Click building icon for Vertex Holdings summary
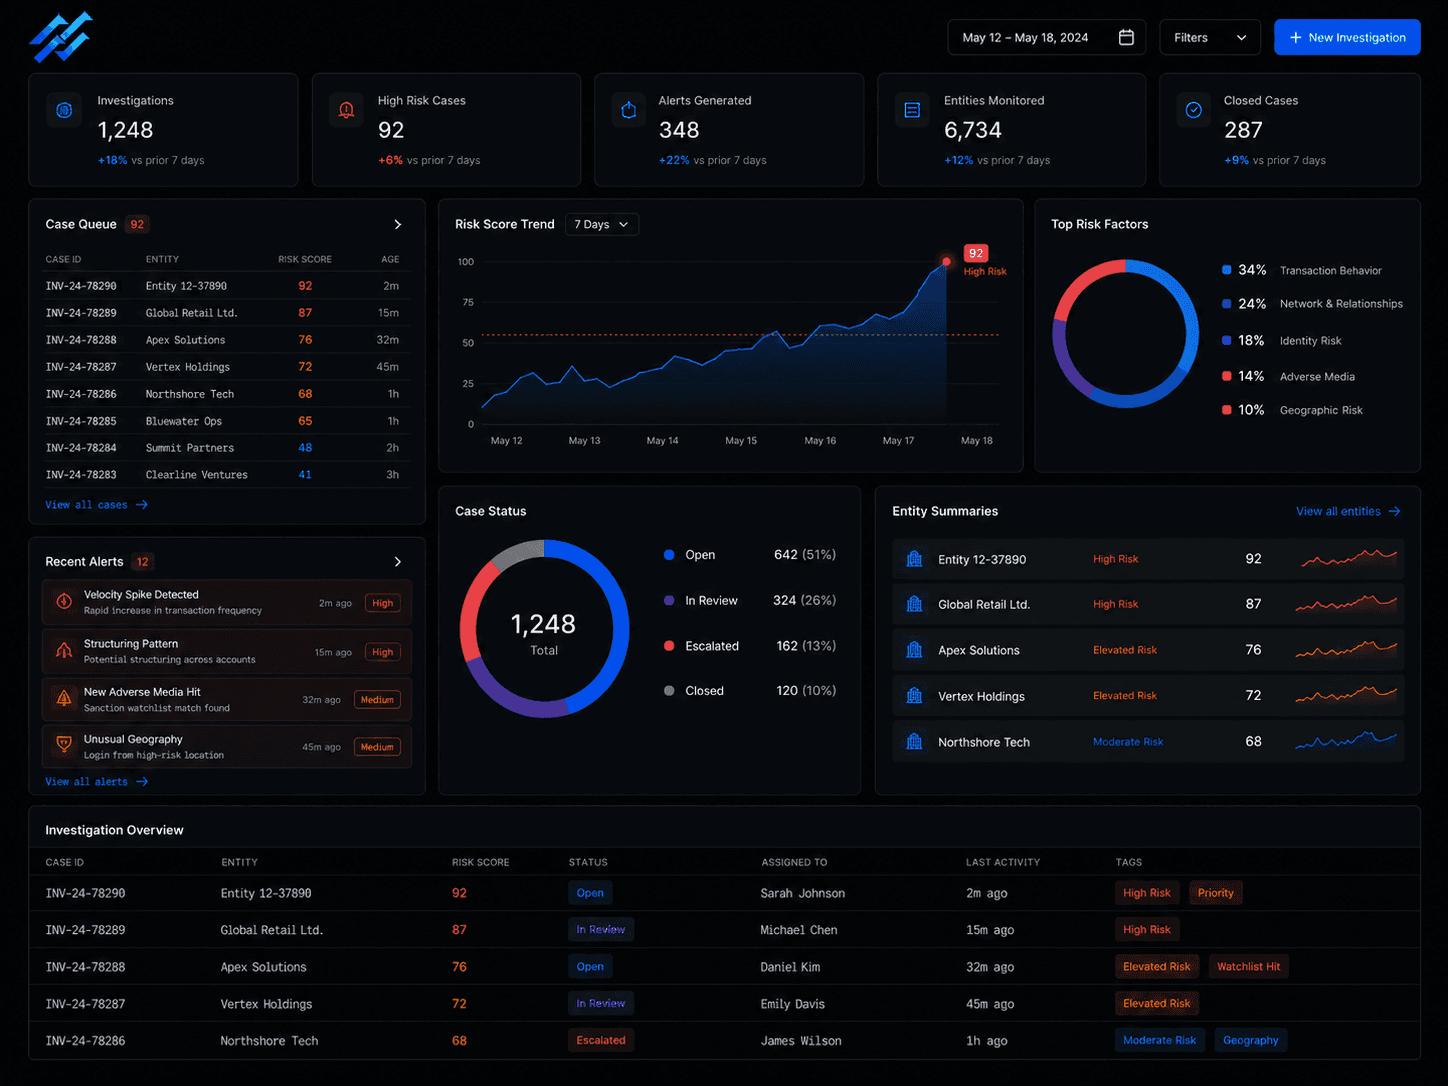The height and width of the screenshot is (1086, 1448). (x=914, y=696)
